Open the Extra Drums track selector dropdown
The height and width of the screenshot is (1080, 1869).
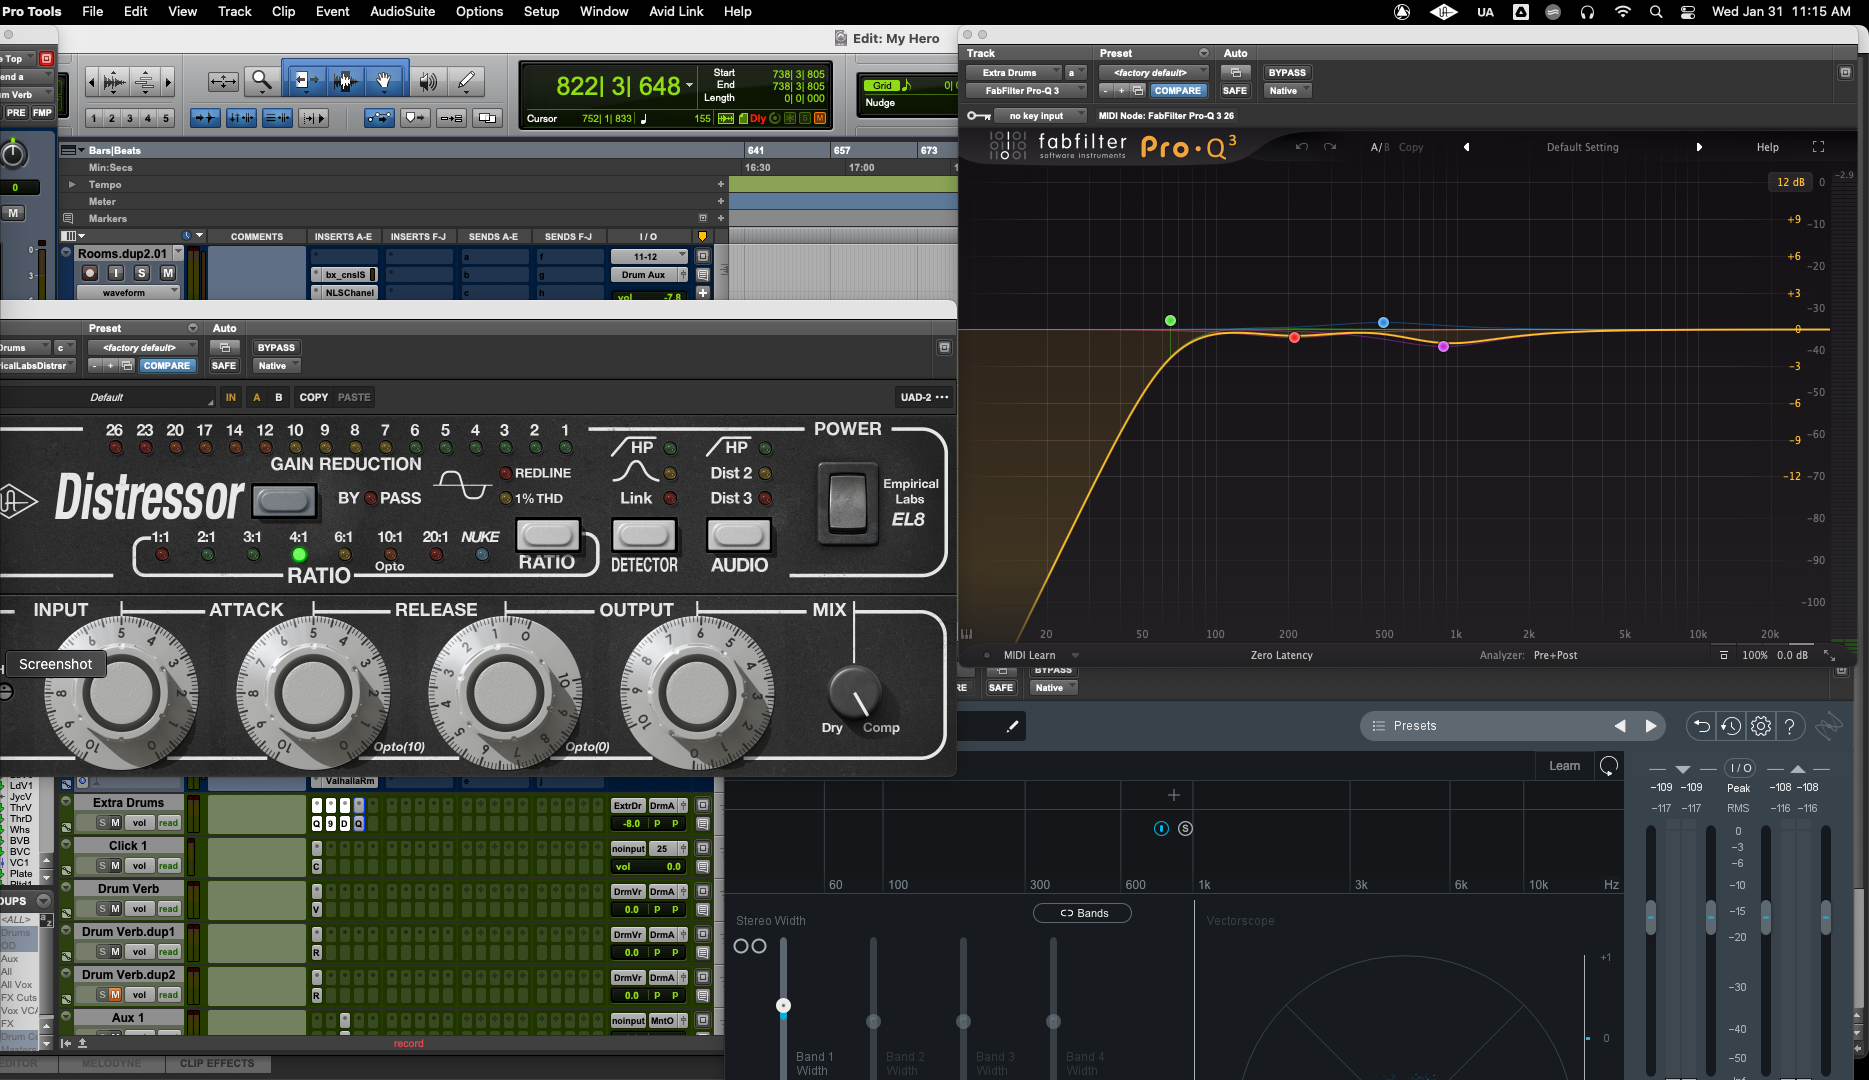1014,73
